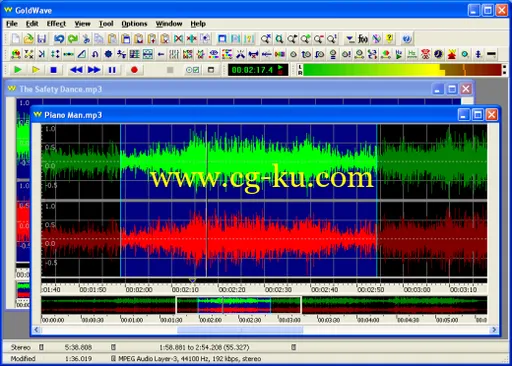Click selection range text 1:58.881 to 2:54.208
Image resolution: width=512 pixels, height=366 pixels.
click(204, 347)
